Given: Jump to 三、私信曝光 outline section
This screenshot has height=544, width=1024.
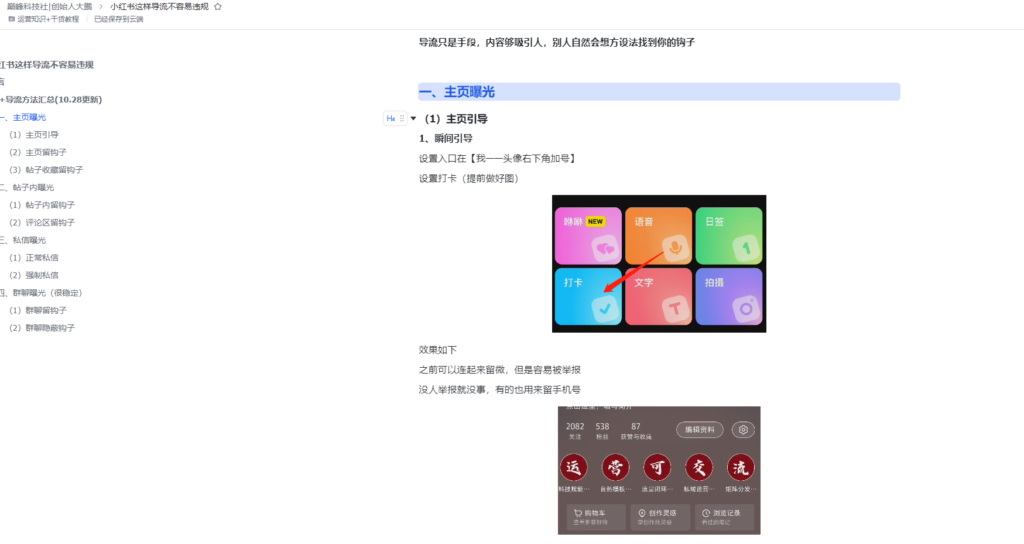Looking at the screenshot, I should [x=24, y=240].
